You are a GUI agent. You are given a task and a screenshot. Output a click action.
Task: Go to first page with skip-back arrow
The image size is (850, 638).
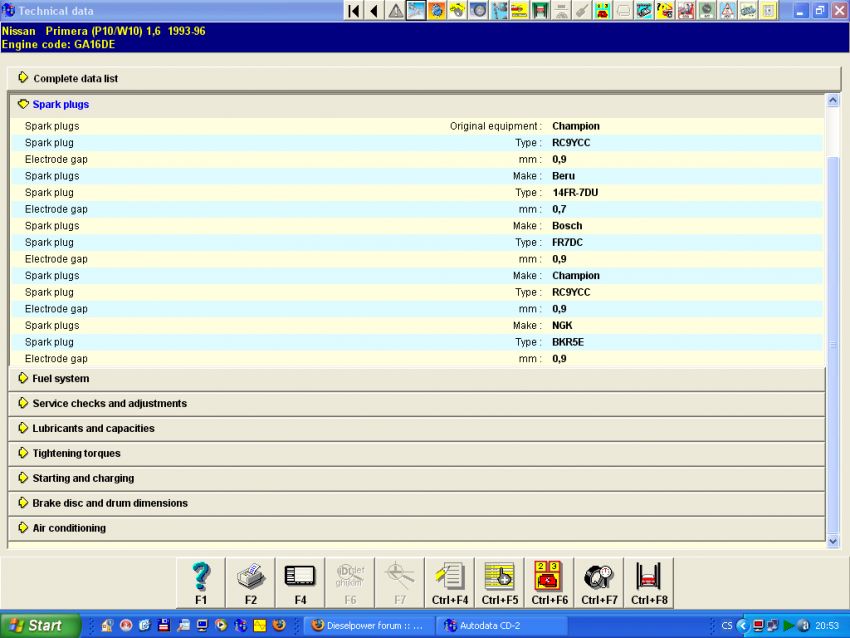354,10
